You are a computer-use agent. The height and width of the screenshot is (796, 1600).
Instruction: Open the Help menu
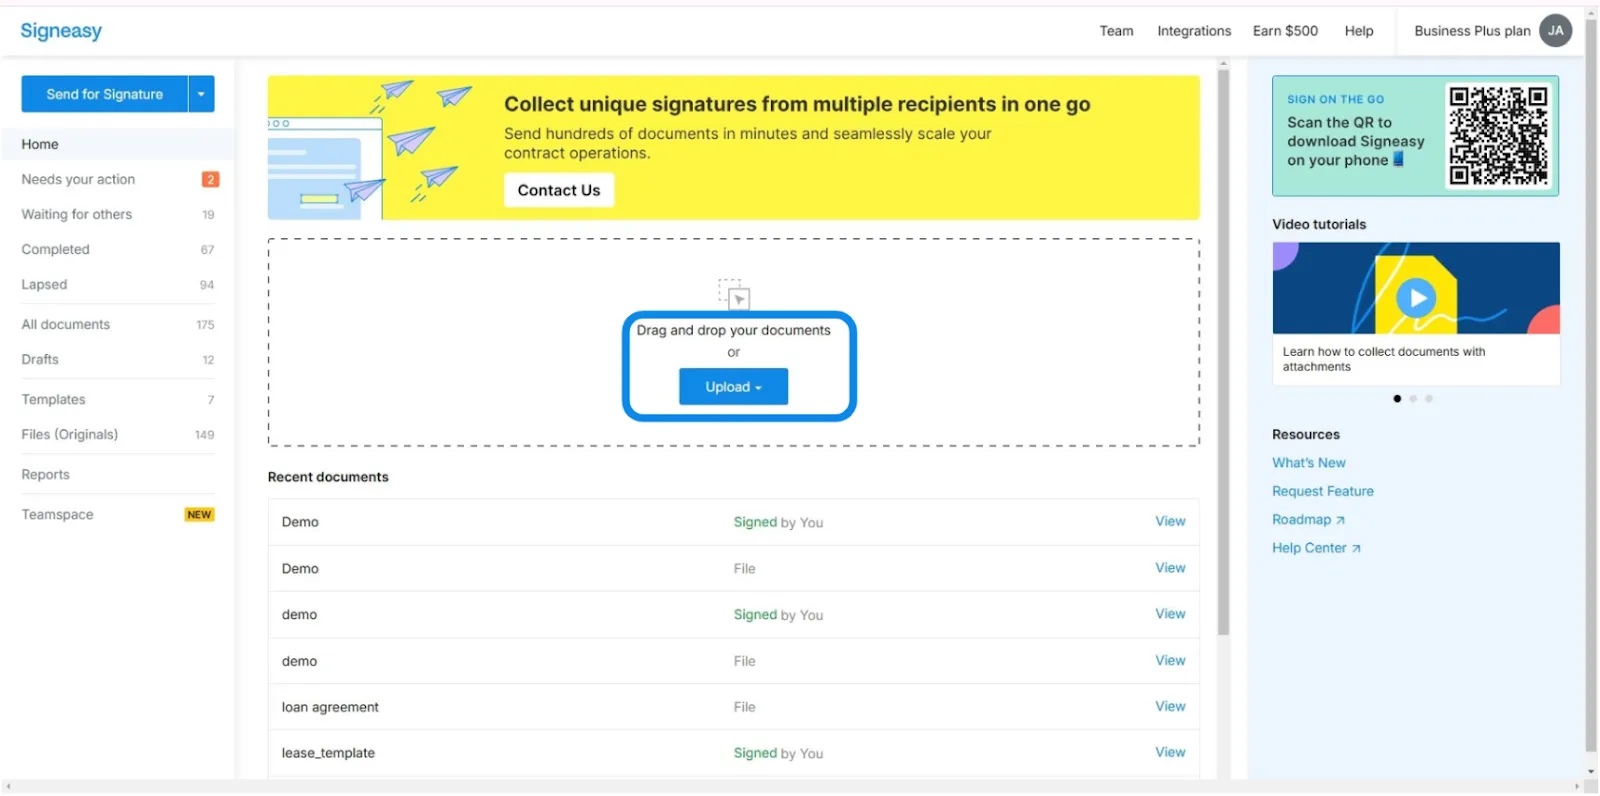tap(1358, 31)
